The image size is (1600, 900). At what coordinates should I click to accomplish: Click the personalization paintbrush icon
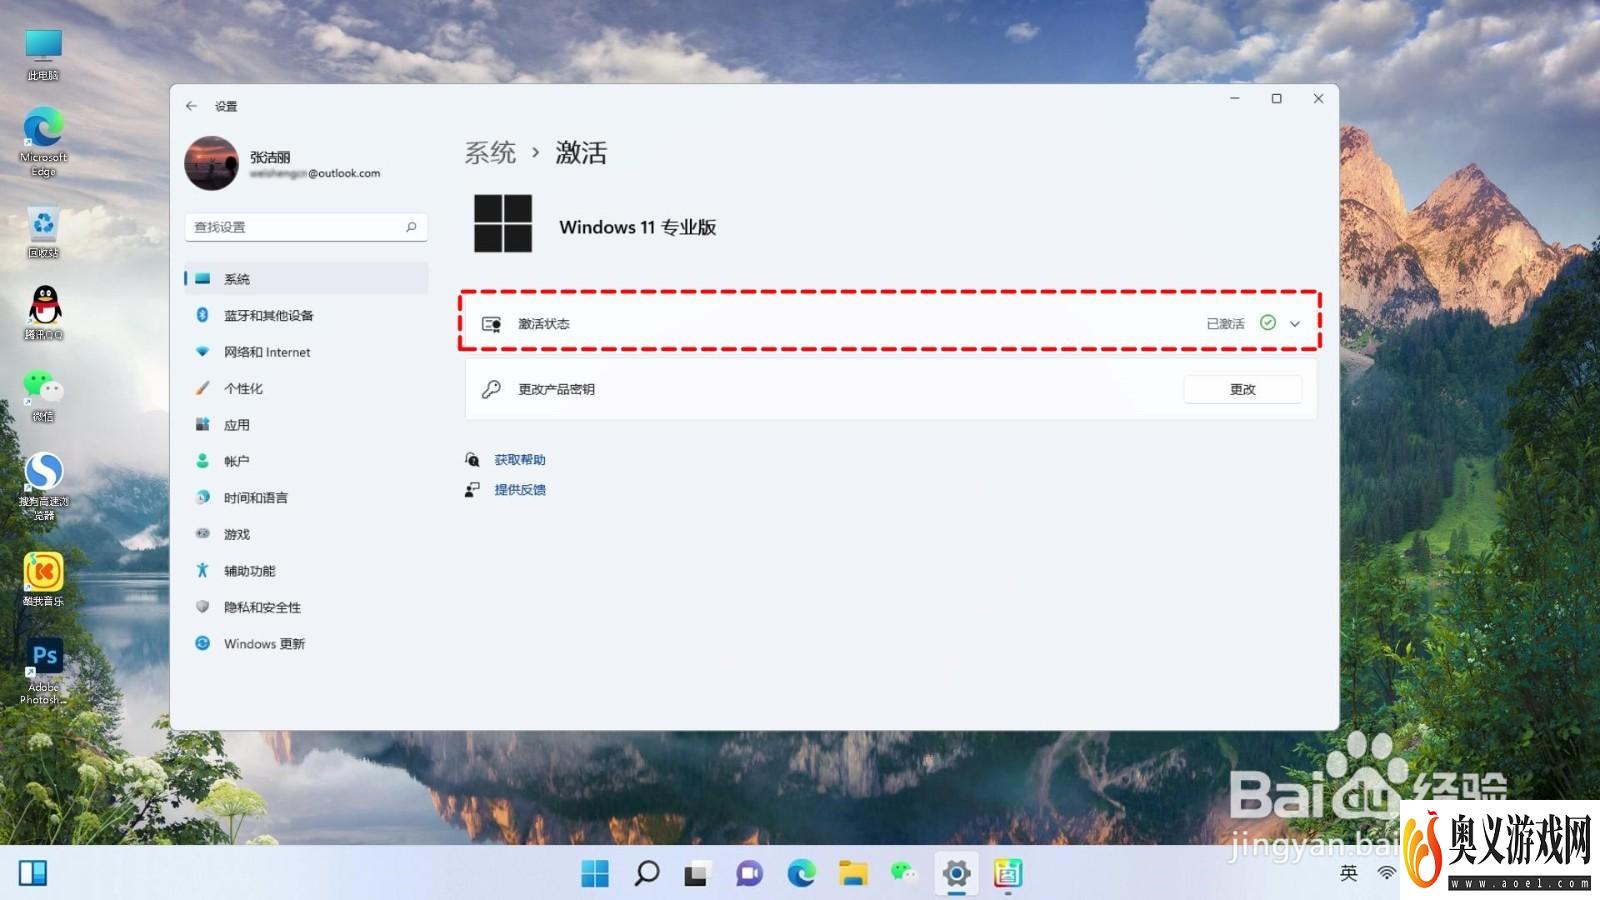tap(202, 388)
